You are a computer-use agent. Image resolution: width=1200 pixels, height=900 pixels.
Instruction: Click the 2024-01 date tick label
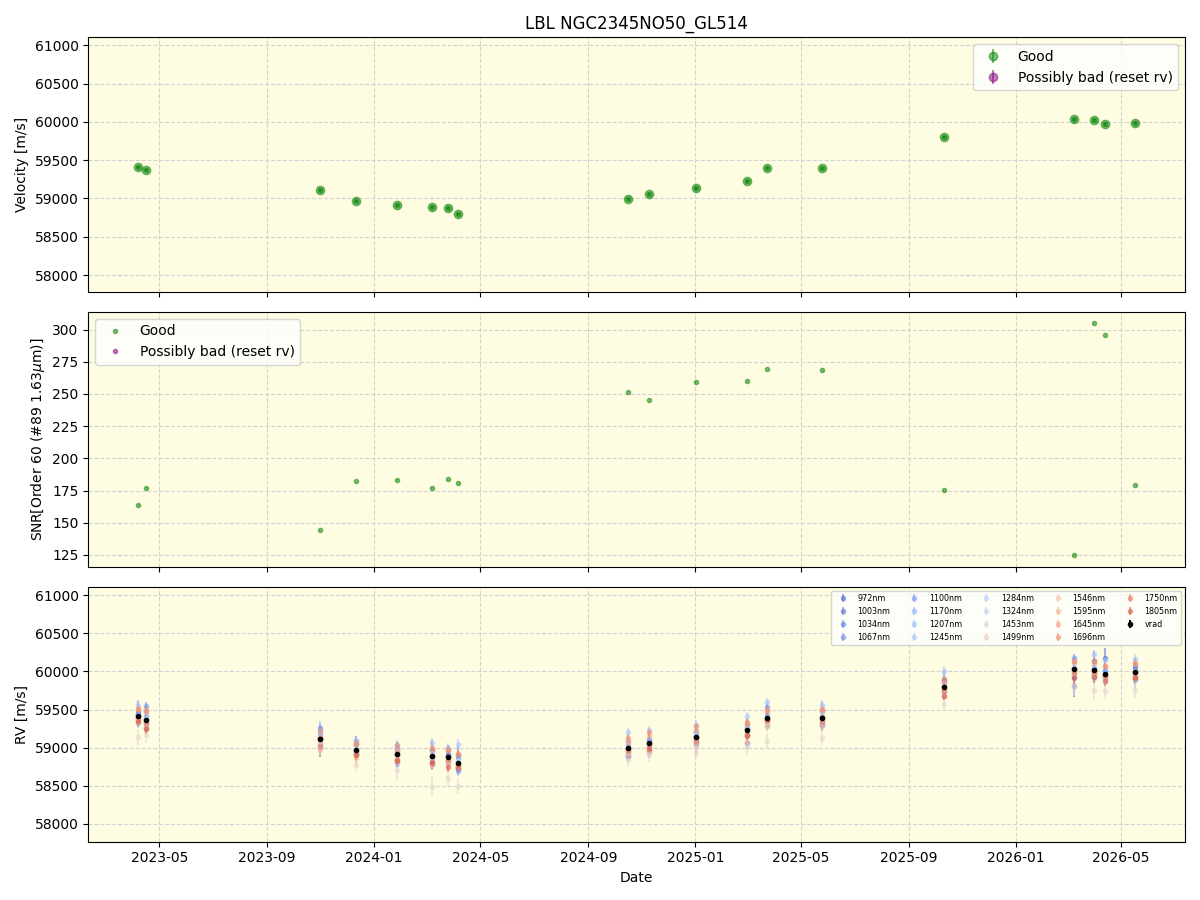pos(374,856)
